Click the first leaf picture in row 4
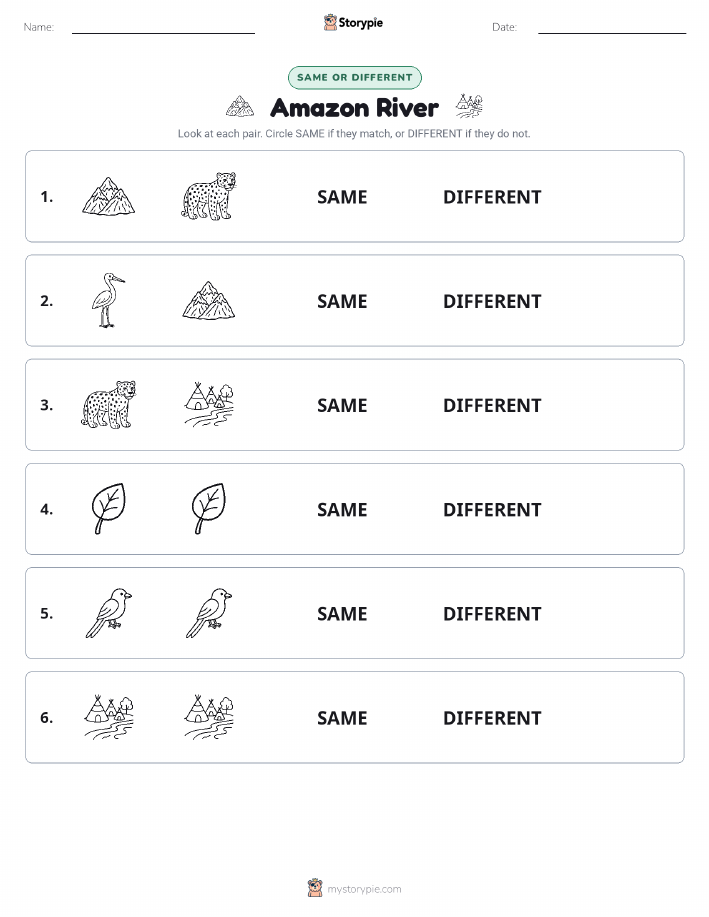Image resolution: width=709 pixels, height=917 pixels. 108,508
